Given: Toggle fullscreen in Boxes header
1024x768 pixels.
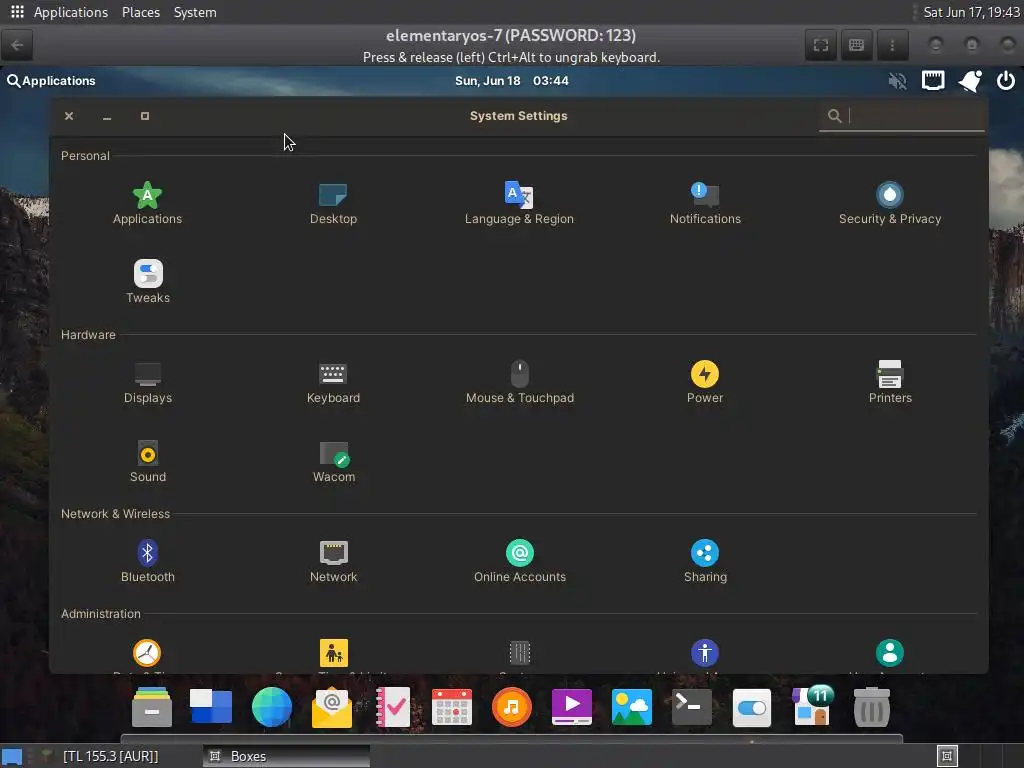Looking at the screenshot, I should pos(821,45).
